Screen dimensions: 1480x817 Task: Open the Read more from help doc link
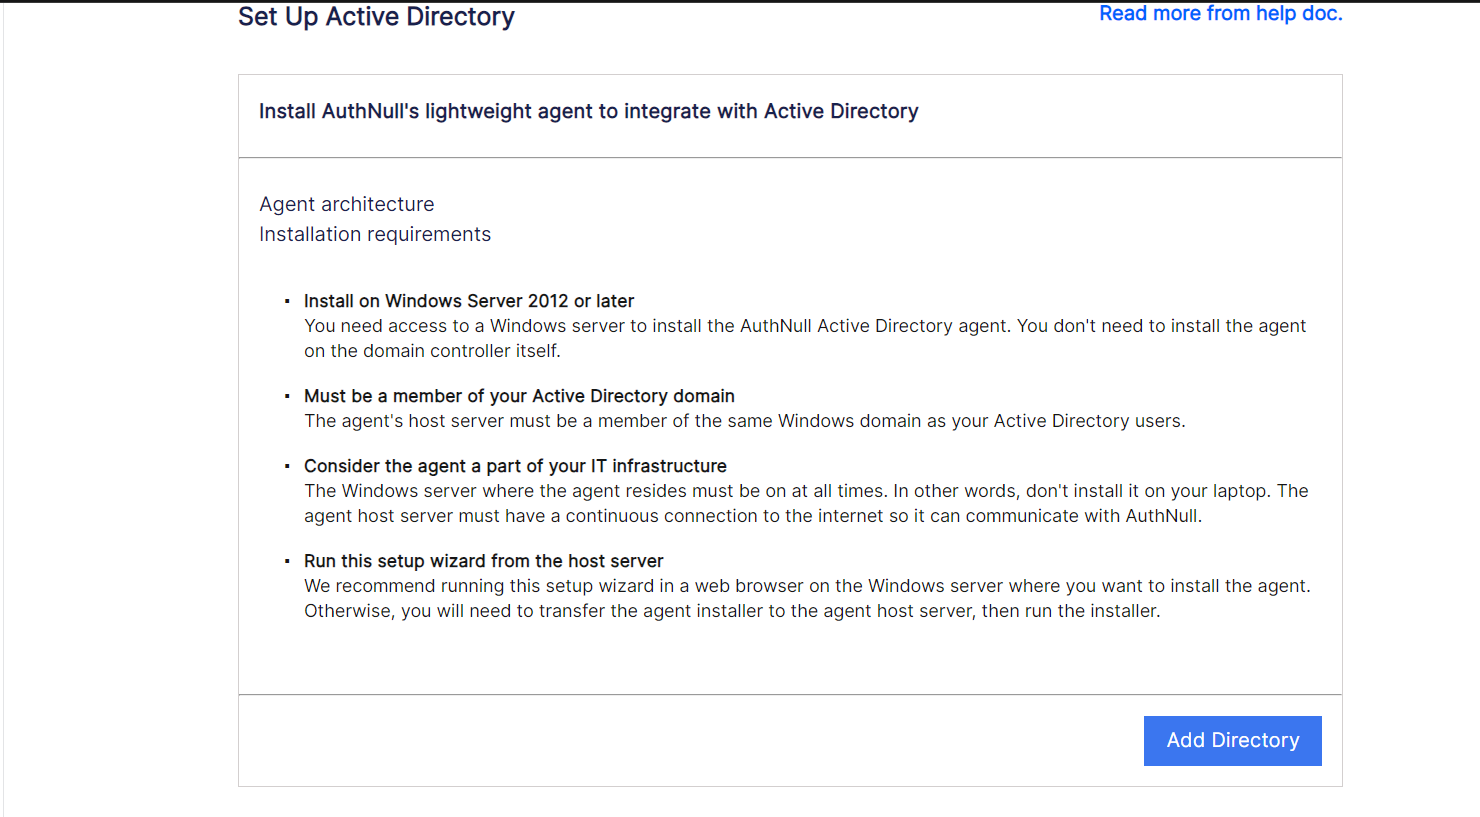point(1220,13)
